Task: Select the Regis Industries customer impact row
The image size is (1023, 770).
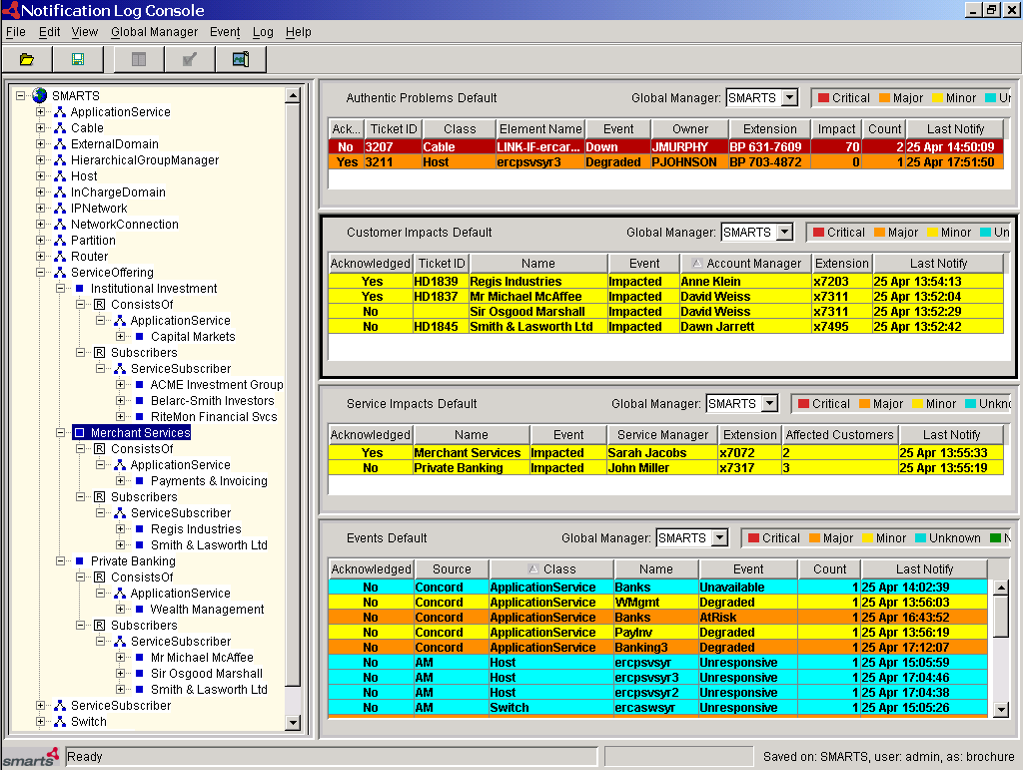Action: (665, 281)
